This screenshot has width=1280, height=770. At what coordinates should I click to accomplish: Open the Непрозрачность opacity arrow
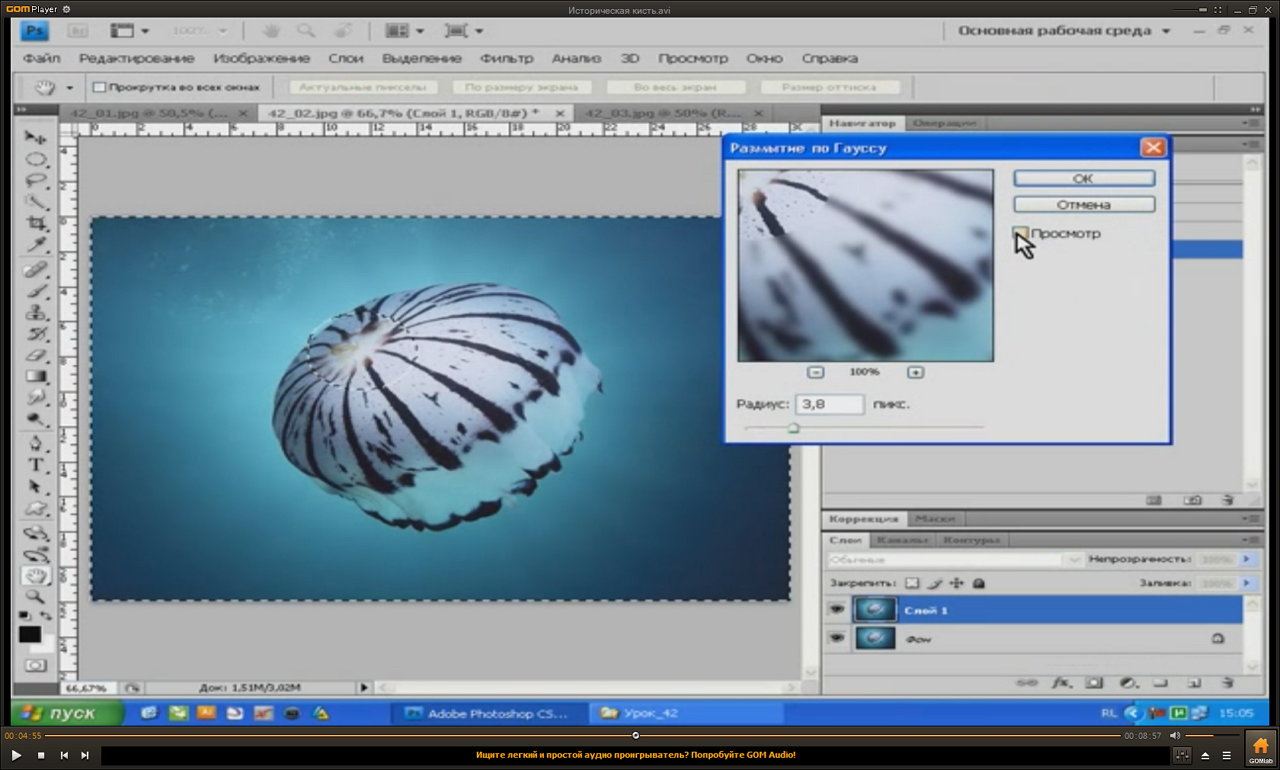click(x=1246, y=560)
